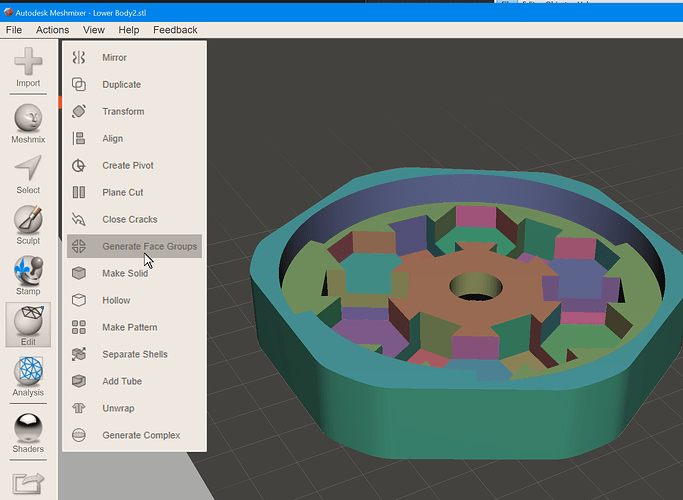Click the export arrow icon below Shaders
The width and height of the screenshot is (683, 500).
tap(28, 483)
